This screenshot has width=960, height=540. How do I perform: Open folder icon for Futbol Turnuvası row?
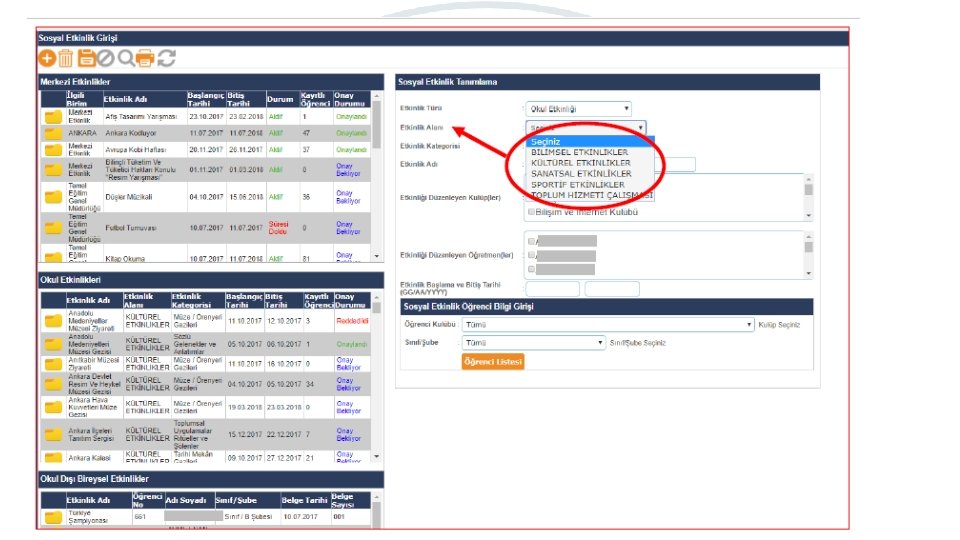53,228
